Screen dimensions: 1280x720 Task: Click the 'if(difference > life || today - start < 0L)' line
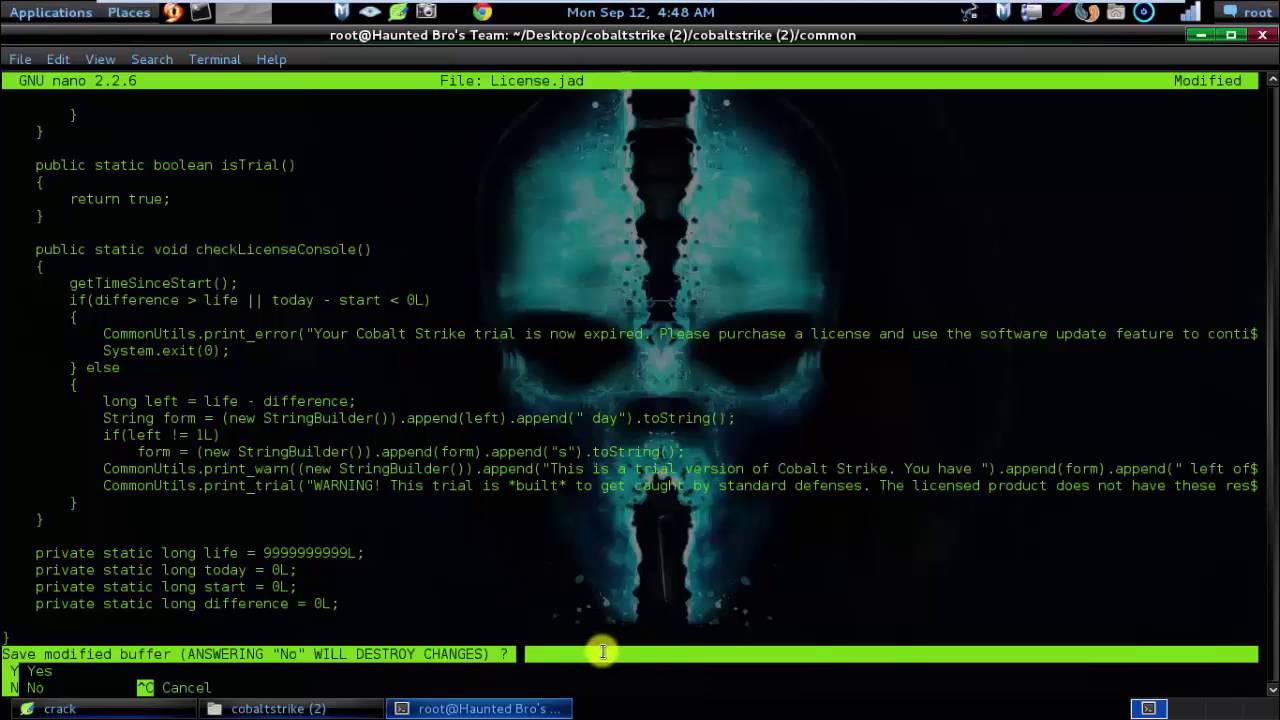click(250, 300)
